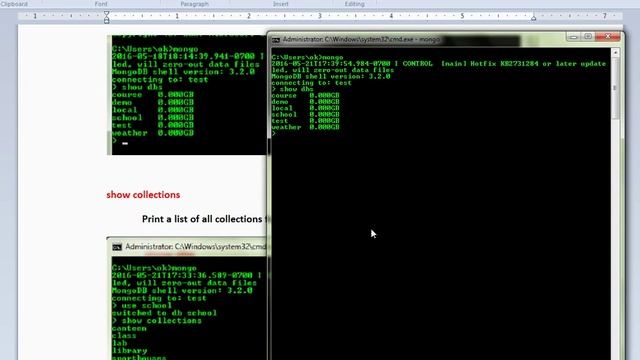Open the mongo cmd window's title bar system icon
Screen dimensions: 640x360
tap(276, 40)
